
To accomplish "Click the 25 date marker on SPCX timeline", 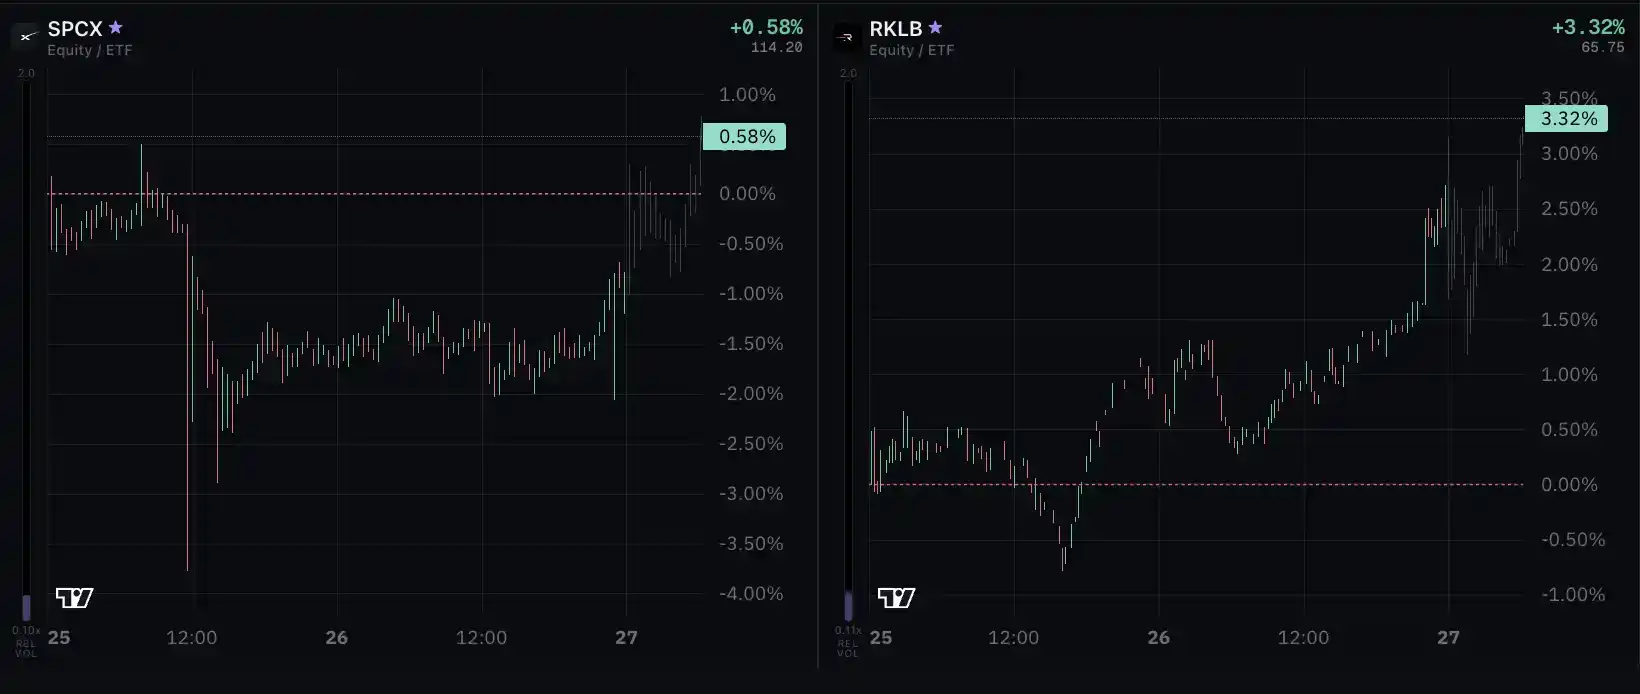I will tap(59, 638).
